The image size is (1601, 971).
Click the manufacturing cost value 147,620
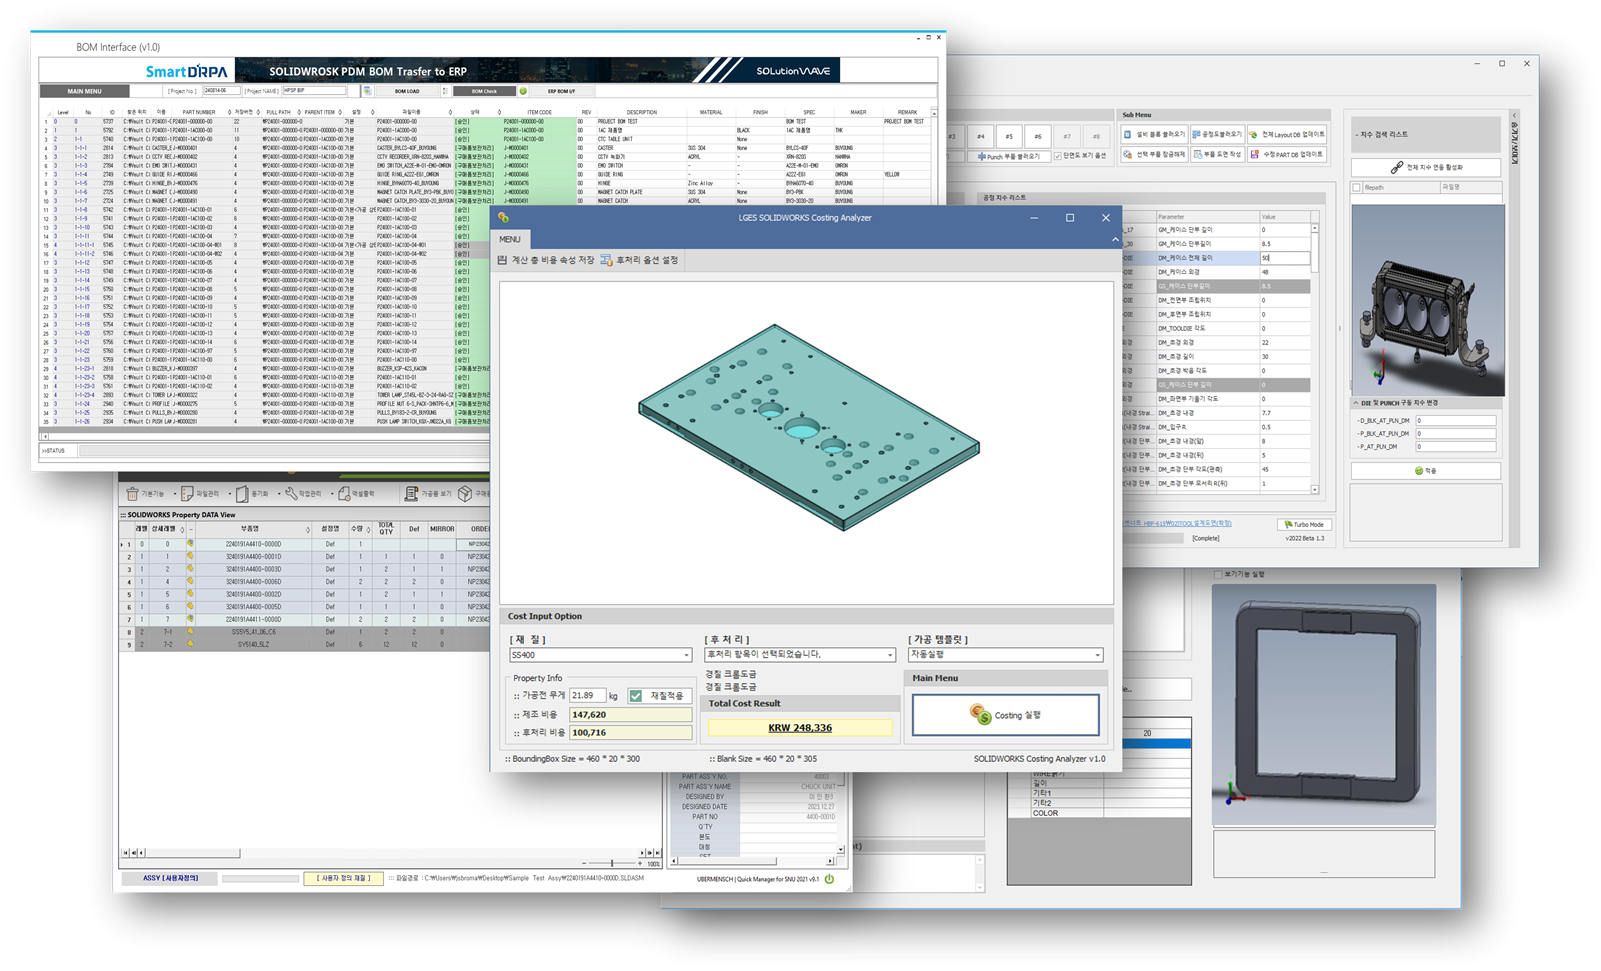(630, 715)
